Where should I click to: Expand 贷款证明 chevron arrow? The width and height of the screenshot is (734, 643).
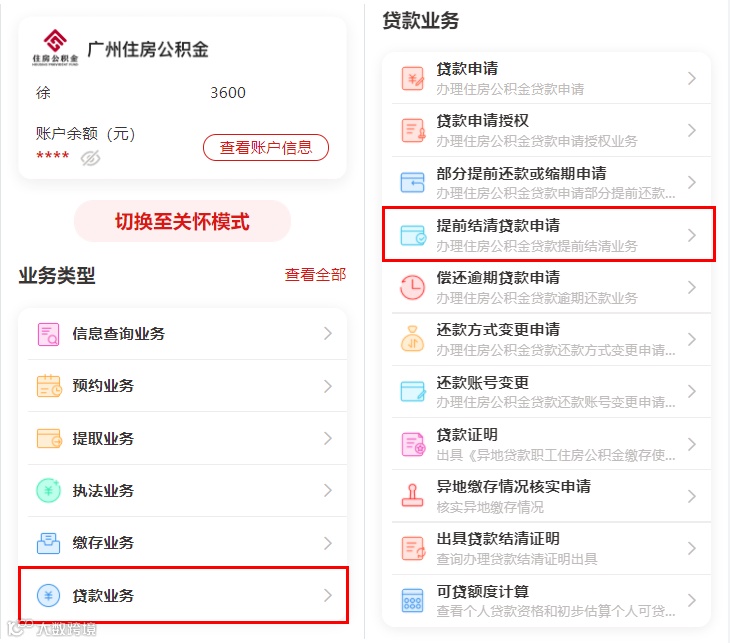[691, 444]
